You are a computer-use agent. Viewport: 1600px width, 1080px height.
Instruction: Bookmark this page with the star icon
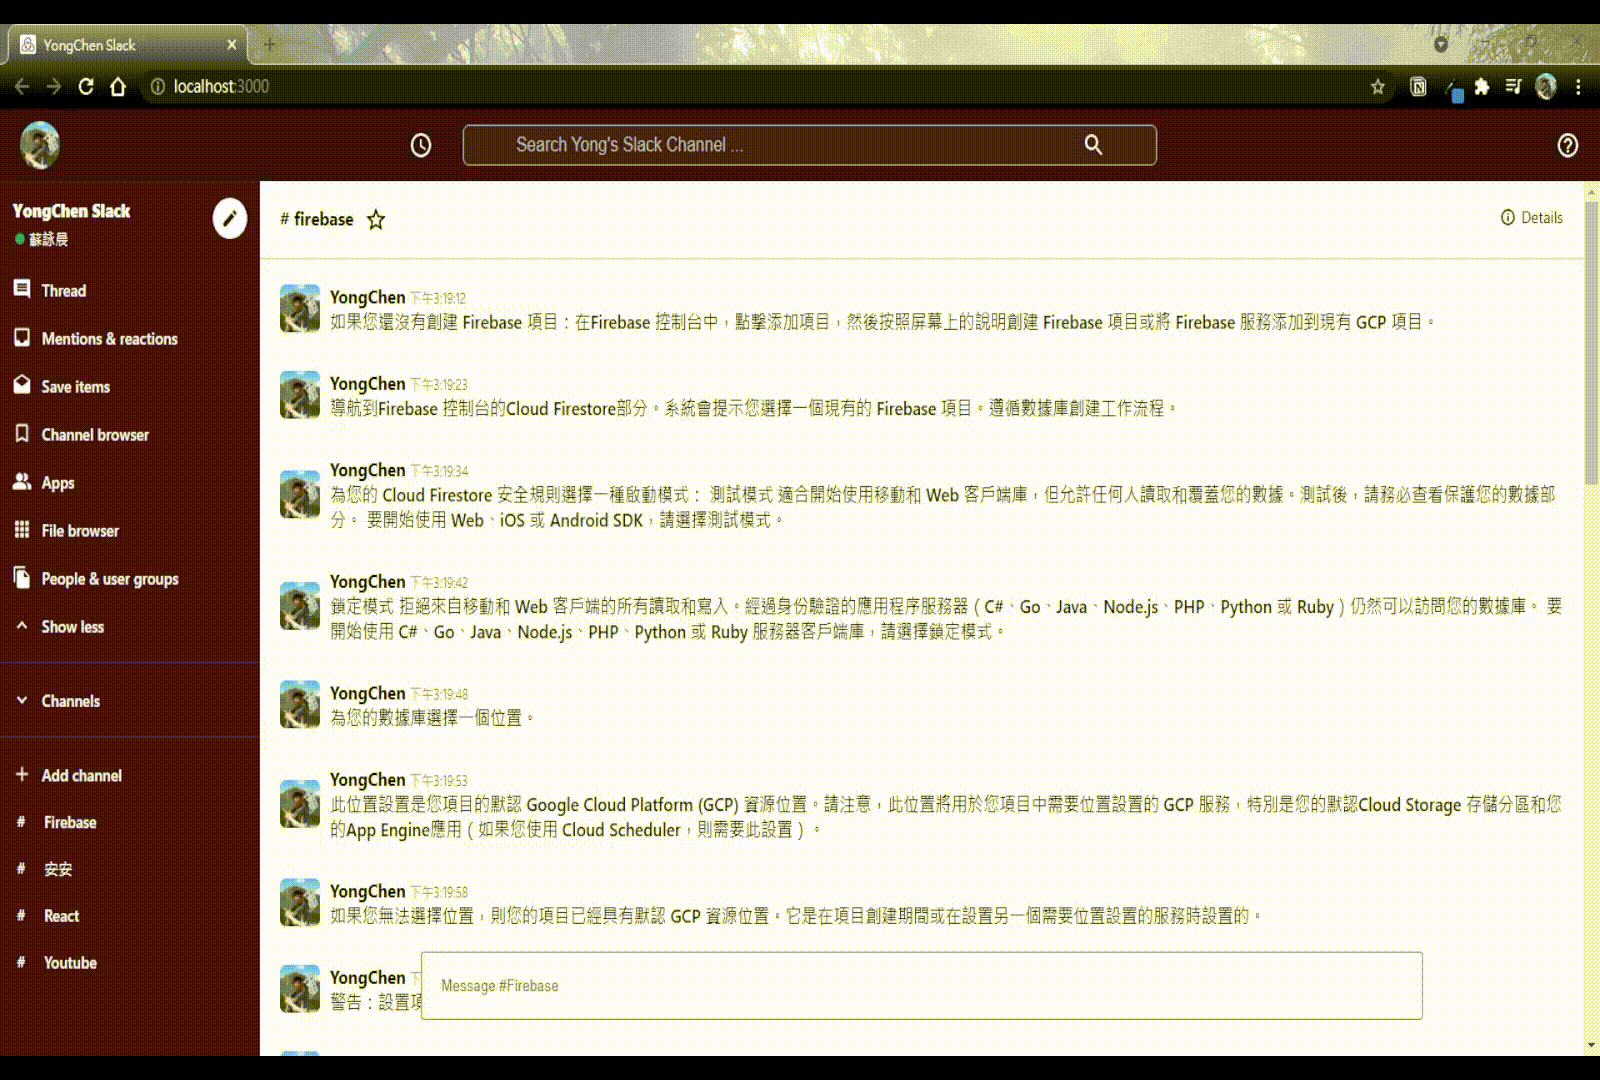coord(1377,87)
